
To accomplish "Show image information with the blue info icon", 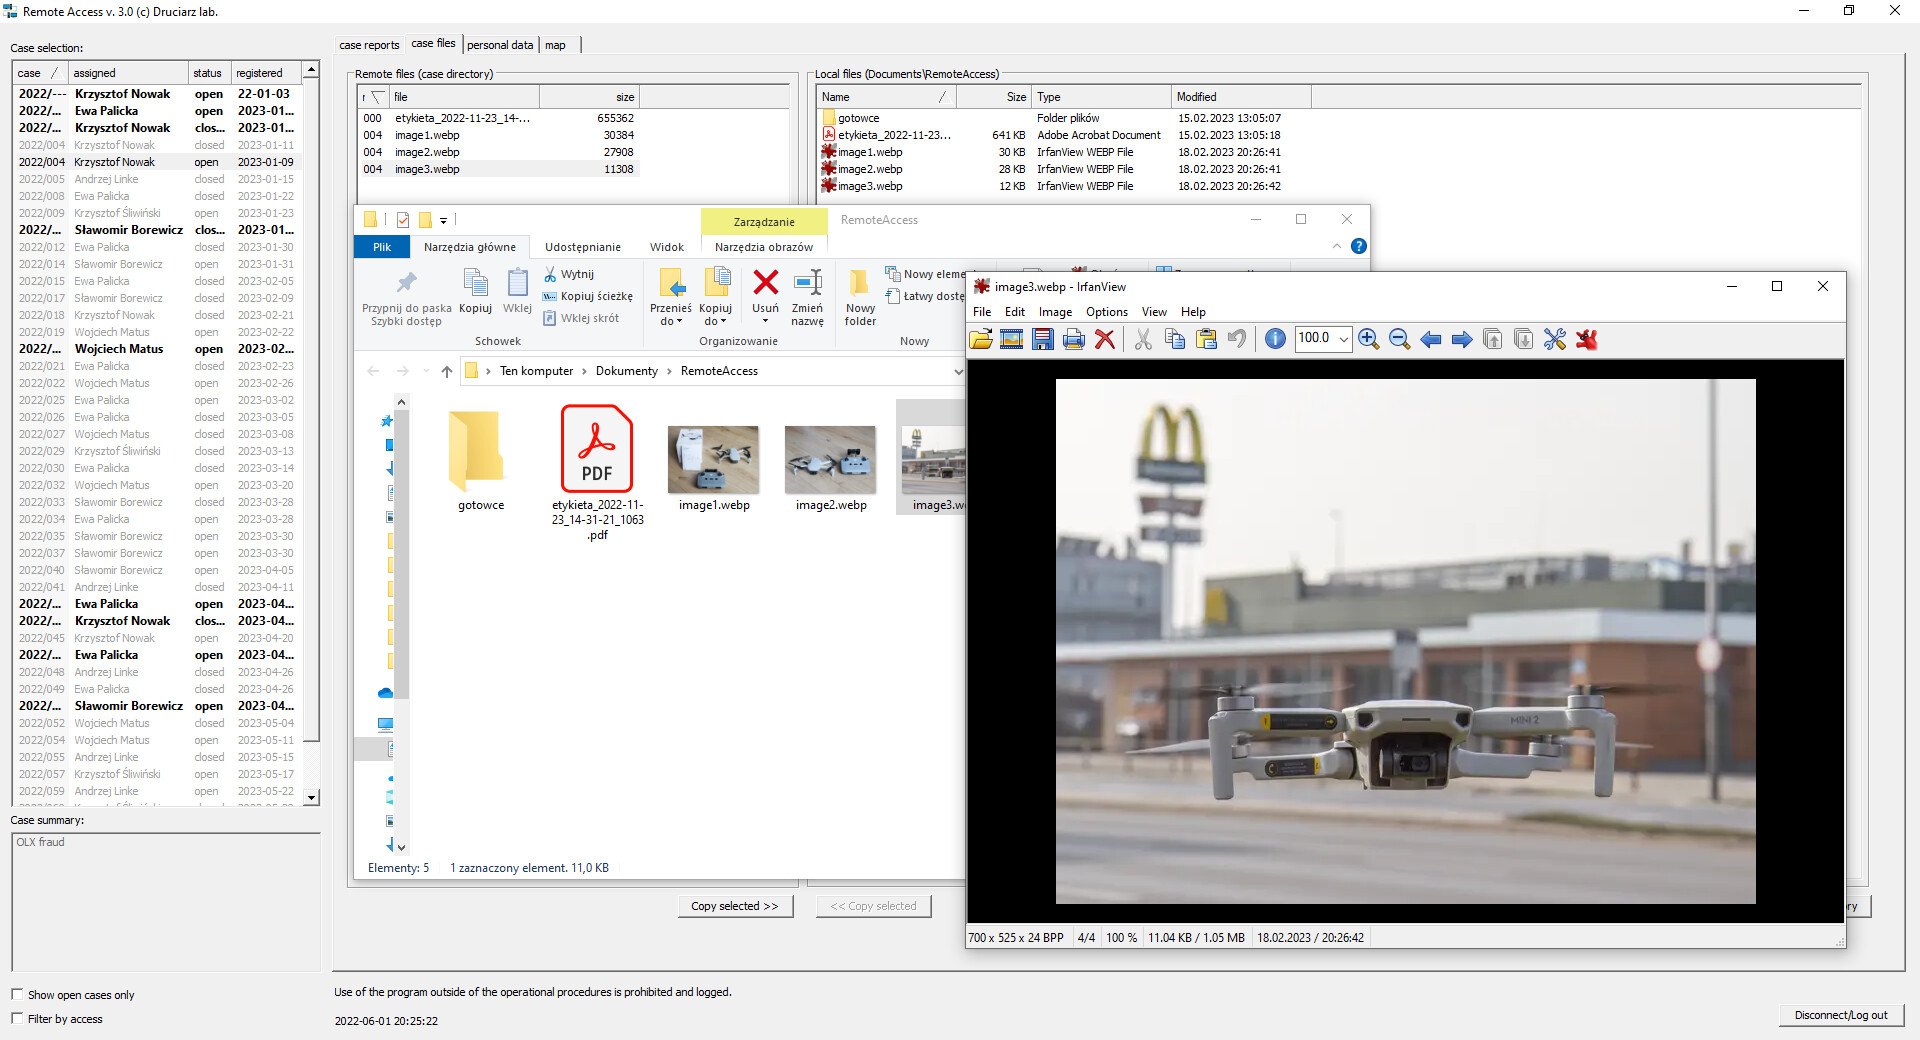I will coord(1275,339).
